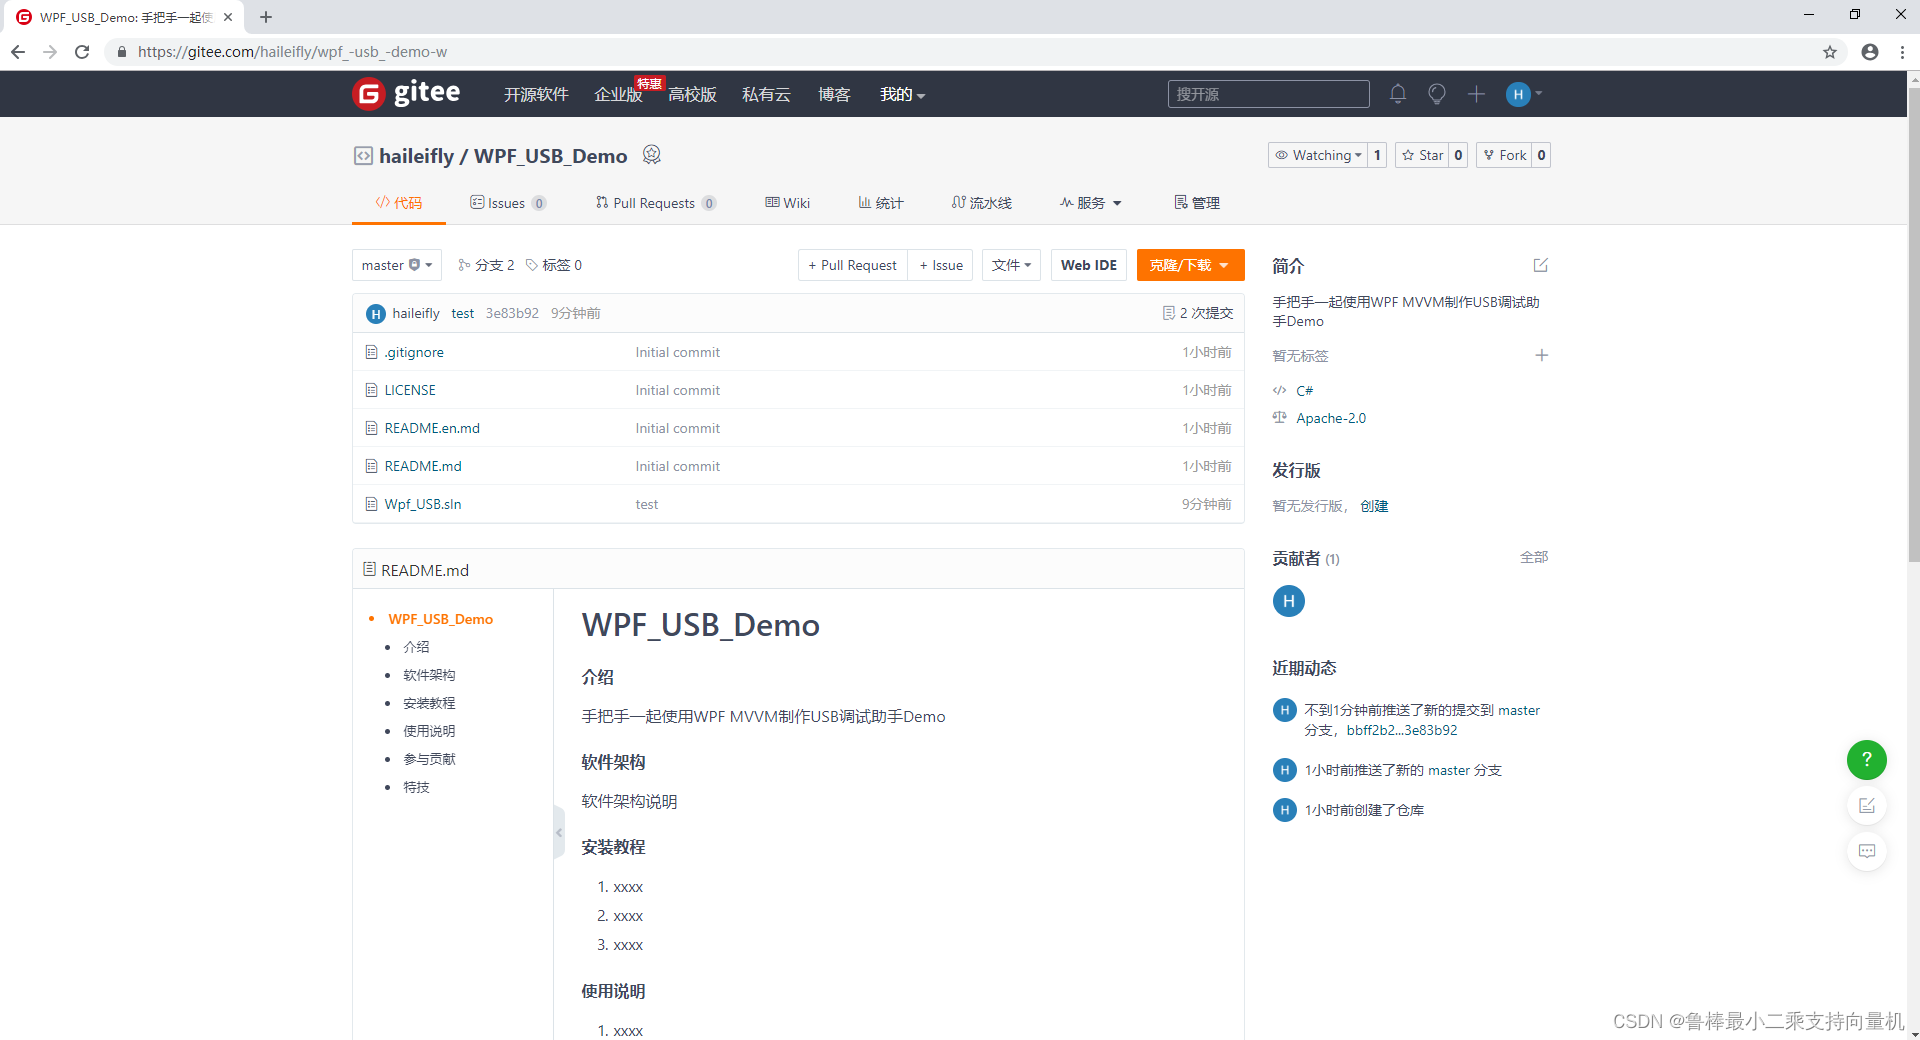Expand the 服务 tab dropdown
Viewport: 1920px width, 1040px height.
coord(1091,203)
